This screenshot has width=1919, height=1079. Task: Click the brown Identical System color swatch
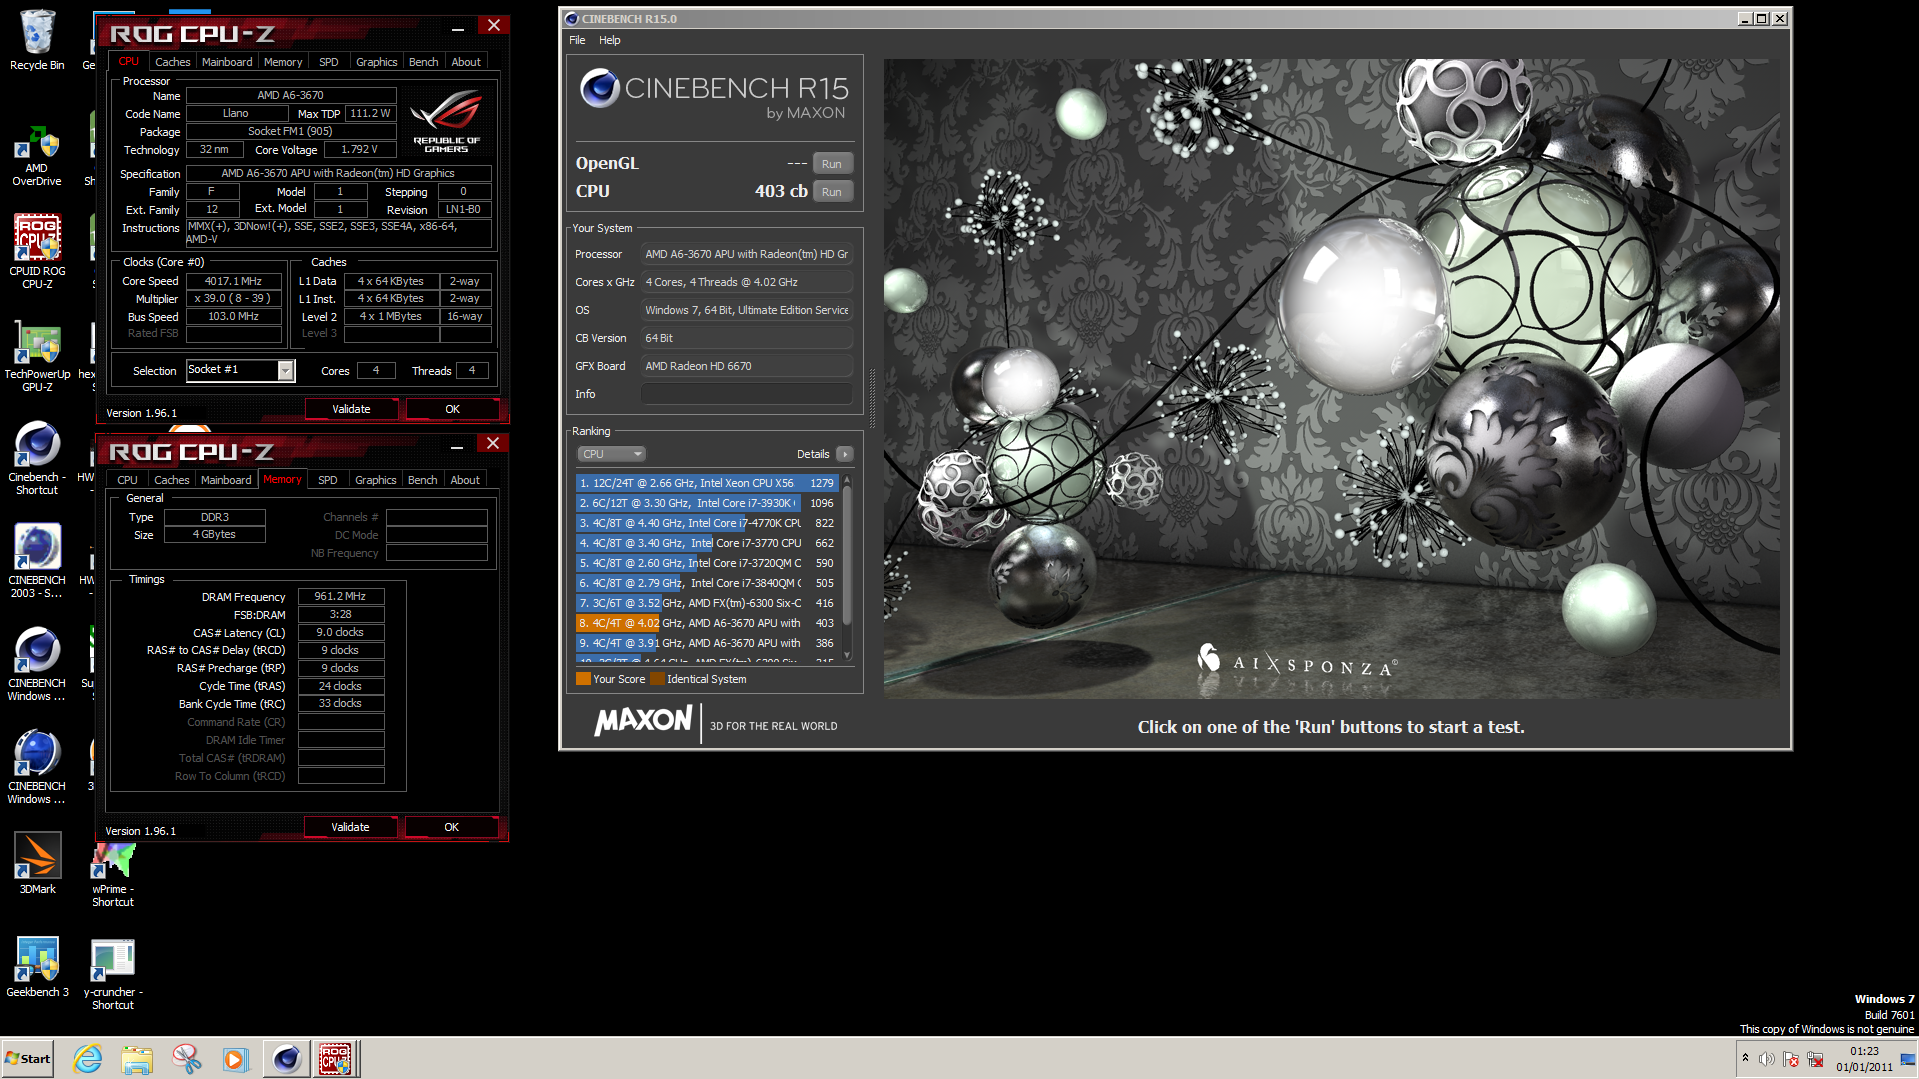click(x=657, y=679)
